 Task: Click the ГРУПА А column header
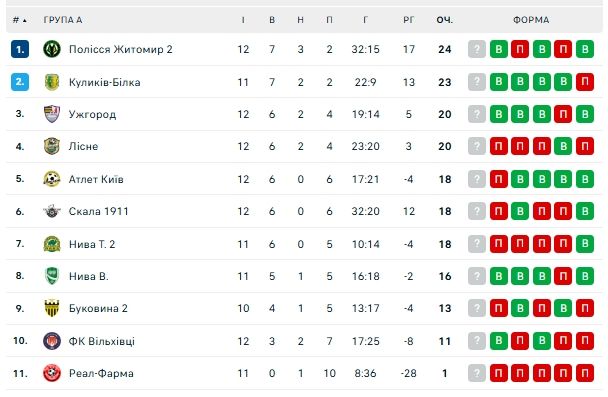point(63,20)
